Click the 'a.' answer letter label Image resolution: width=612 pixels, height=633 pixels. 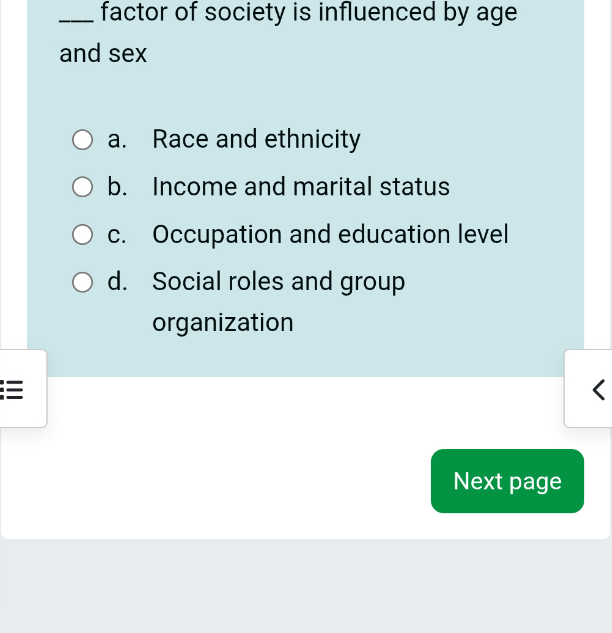[x=117, y=139]
